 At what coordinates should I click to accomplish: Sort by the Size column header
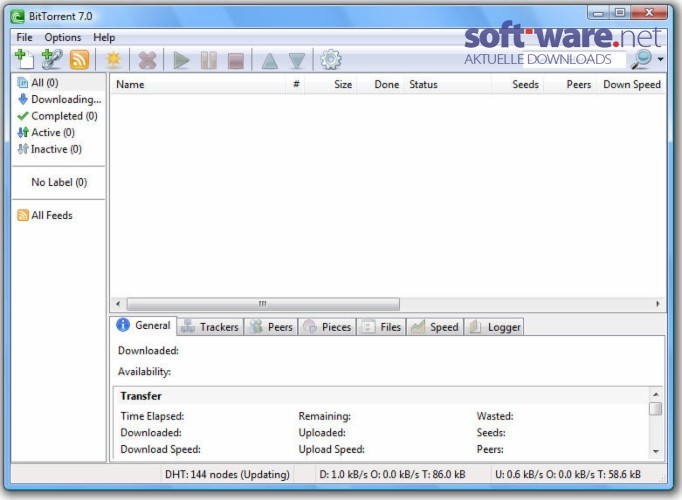point(331,84)
